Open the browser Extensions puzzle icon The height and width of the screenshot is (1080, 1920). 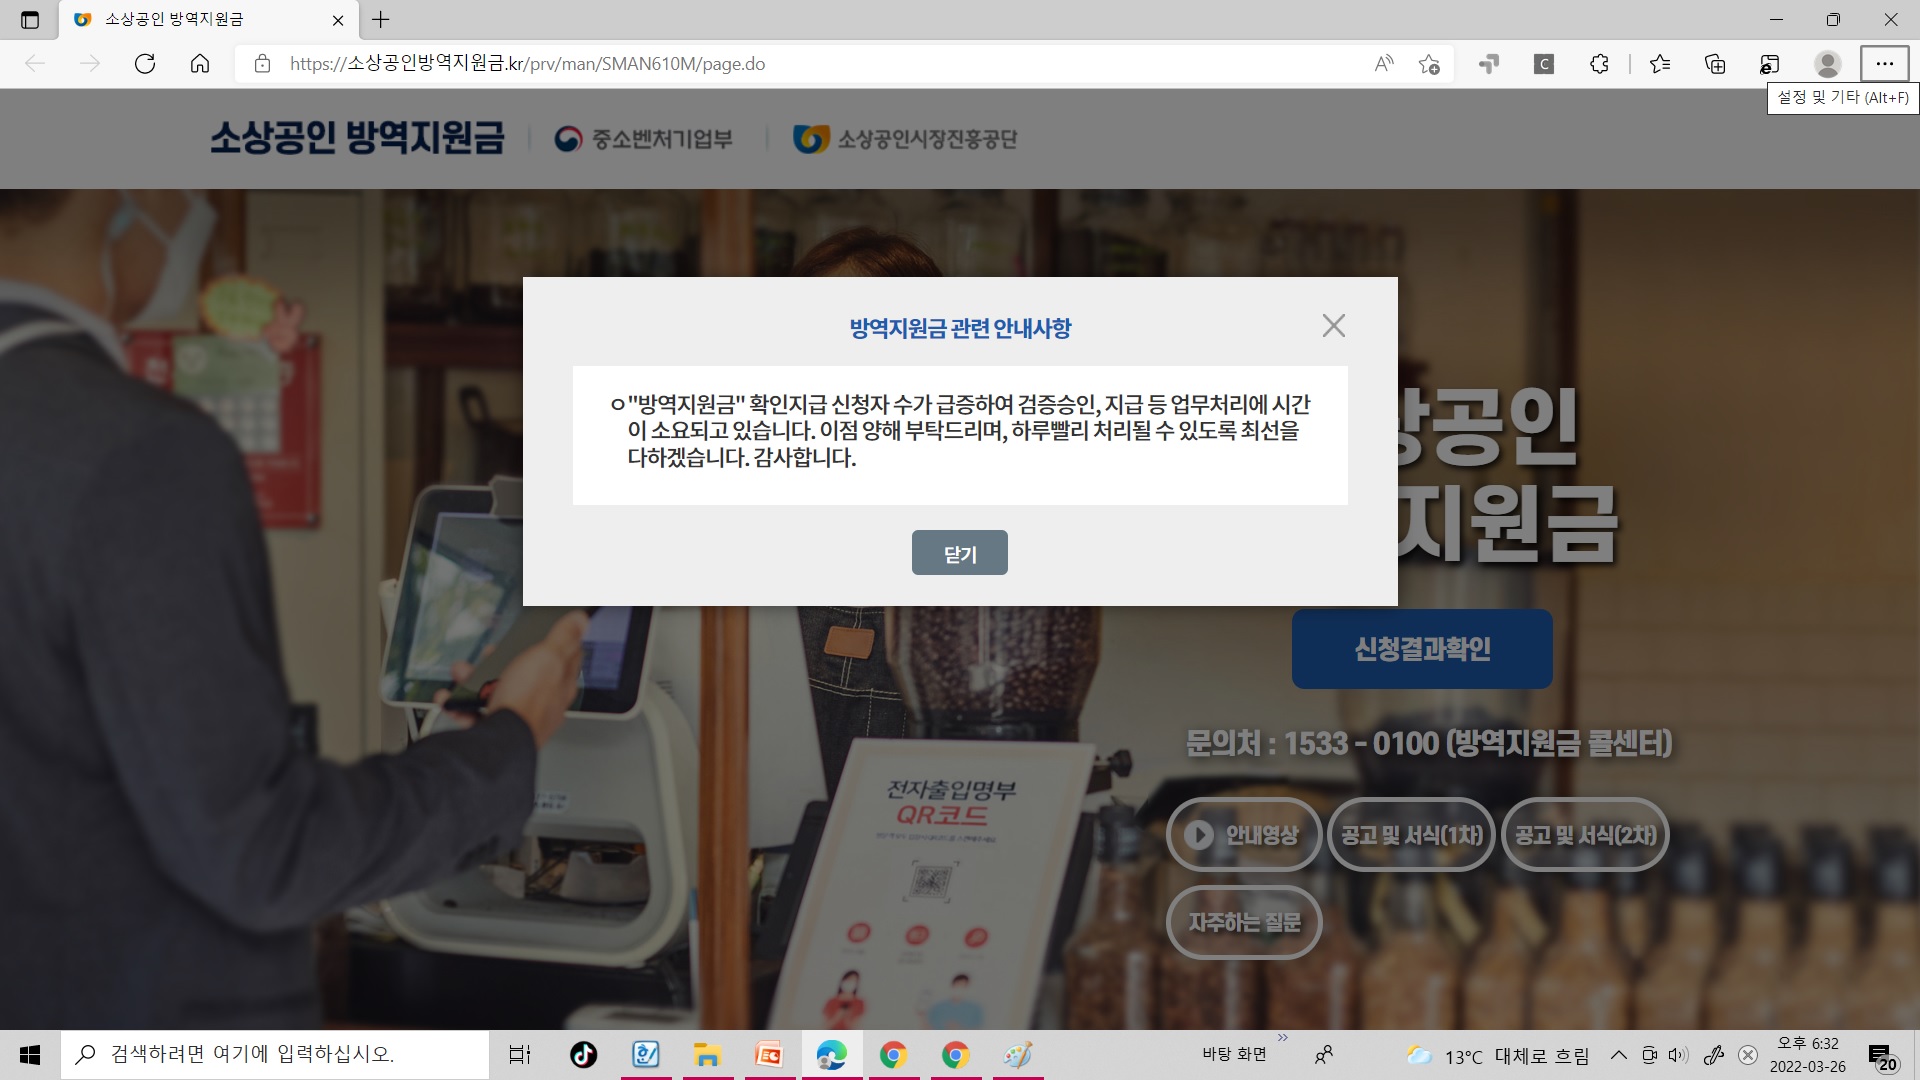coord(1598,64)
